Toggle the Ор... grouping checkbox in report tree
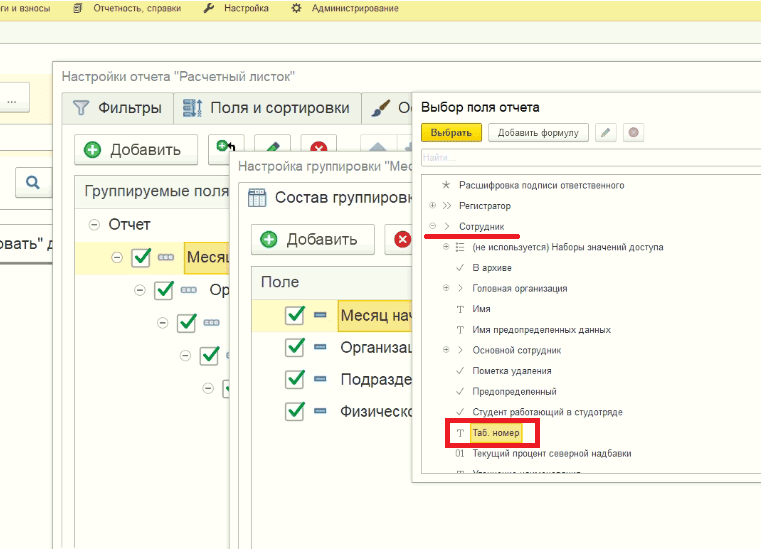This screenshot has width=761, height=549. [x=164, y=290]
